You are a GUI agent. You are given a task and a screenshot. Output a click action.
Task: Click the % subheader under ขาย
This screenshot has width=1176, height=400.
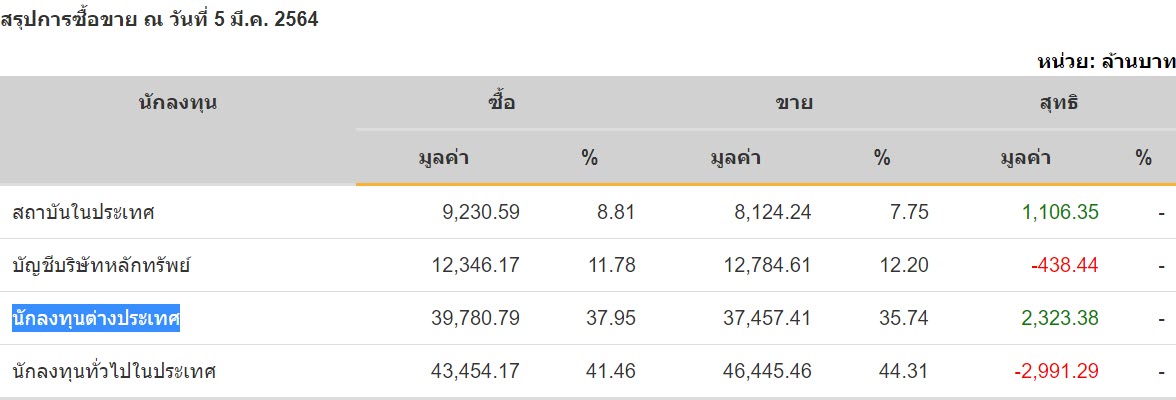coord(881,157)
